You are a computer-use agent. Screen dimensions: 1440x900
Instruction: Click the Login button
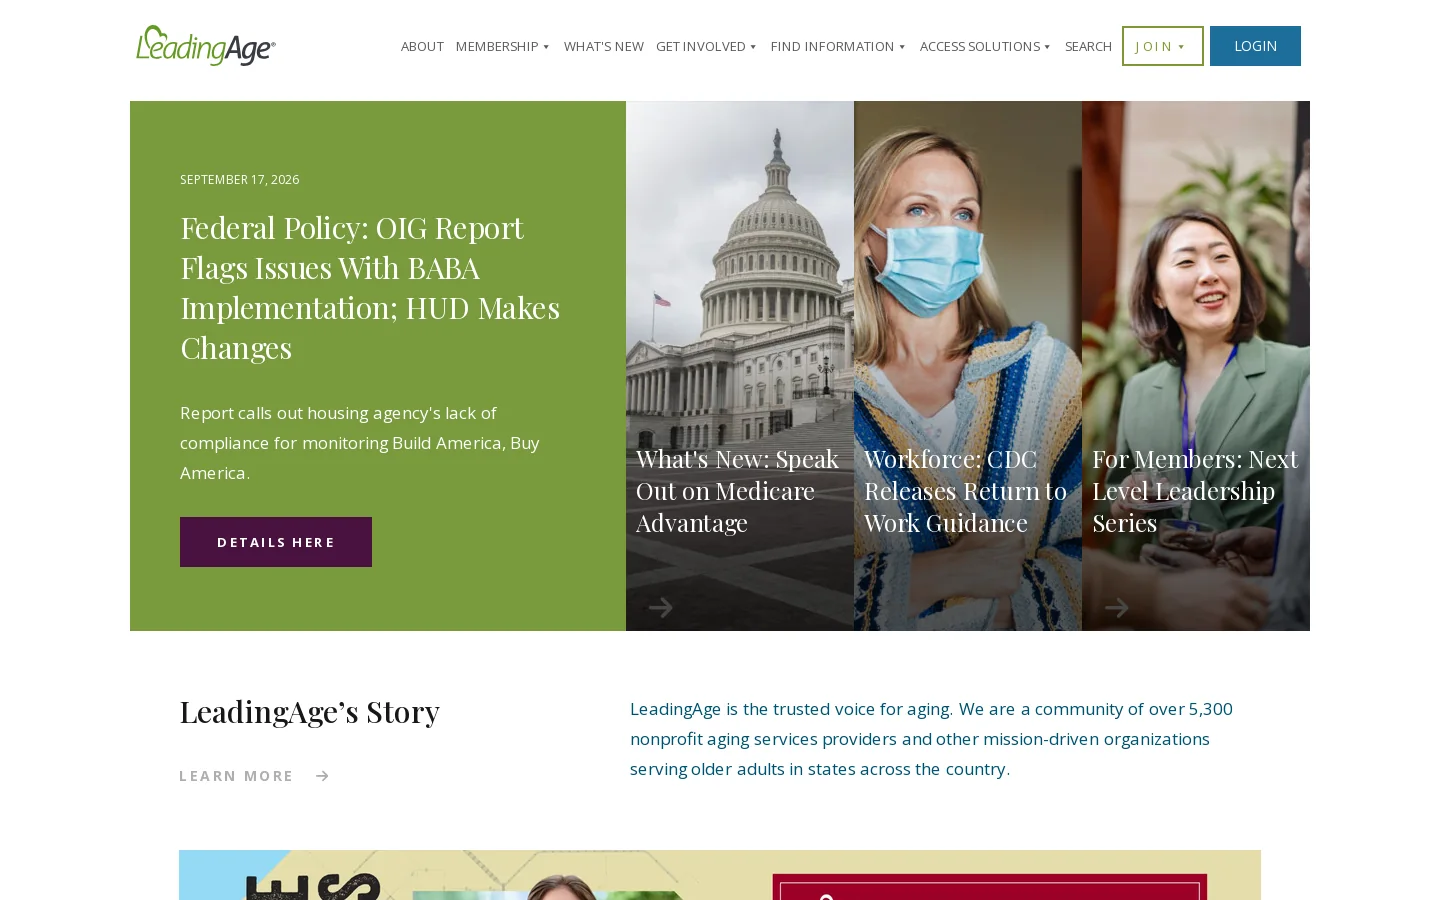coord(1255,46)
